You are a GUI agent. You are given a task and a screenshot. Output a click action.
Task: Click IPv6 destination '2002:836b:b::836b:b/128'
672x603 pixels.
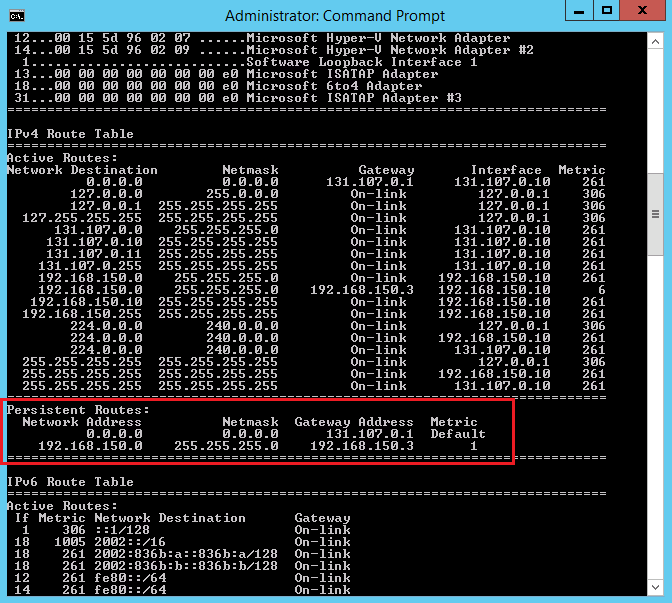[x=186, y=566]
